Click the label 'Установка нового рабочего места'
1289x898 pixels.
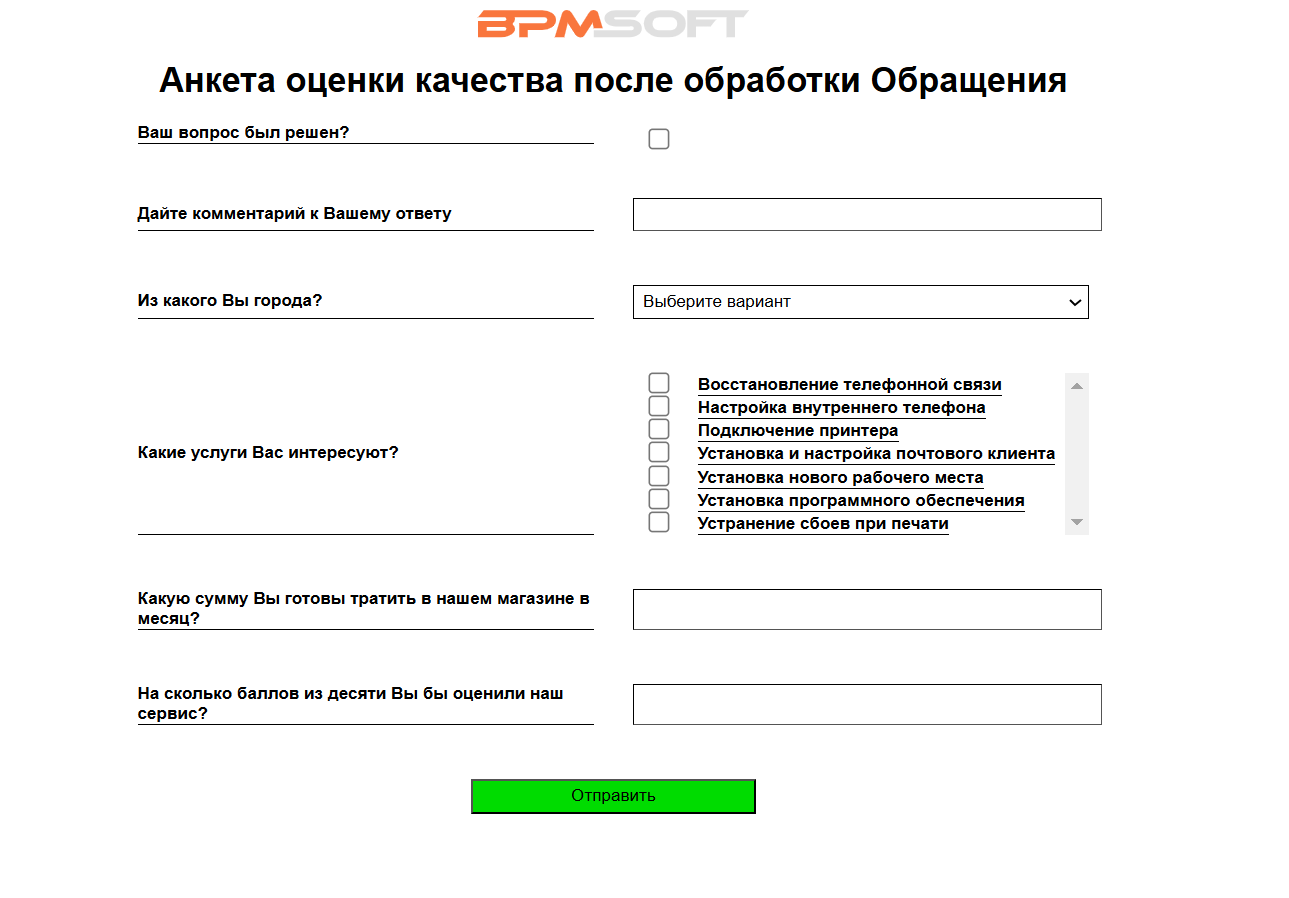tap(840, 478)
